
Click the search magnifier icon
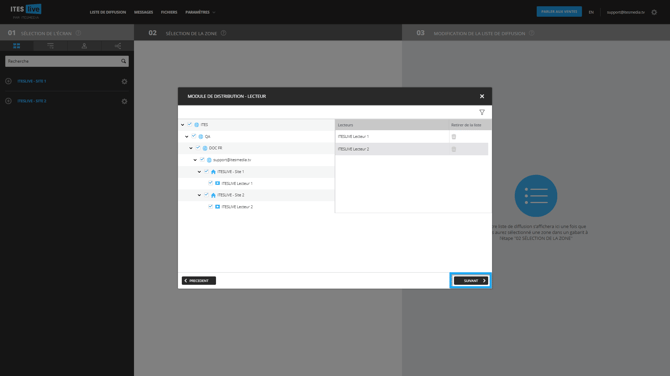pos(123,61)
